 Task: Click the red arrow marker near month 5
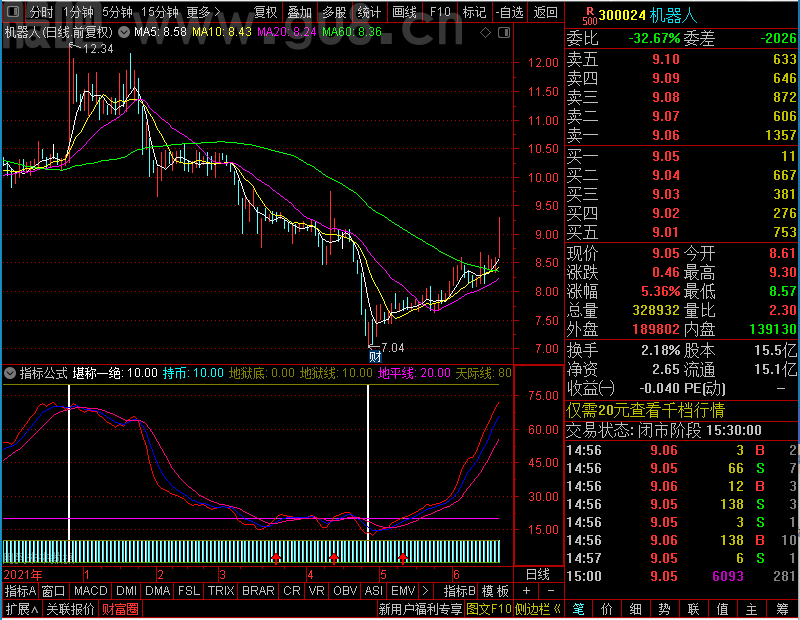403,558
